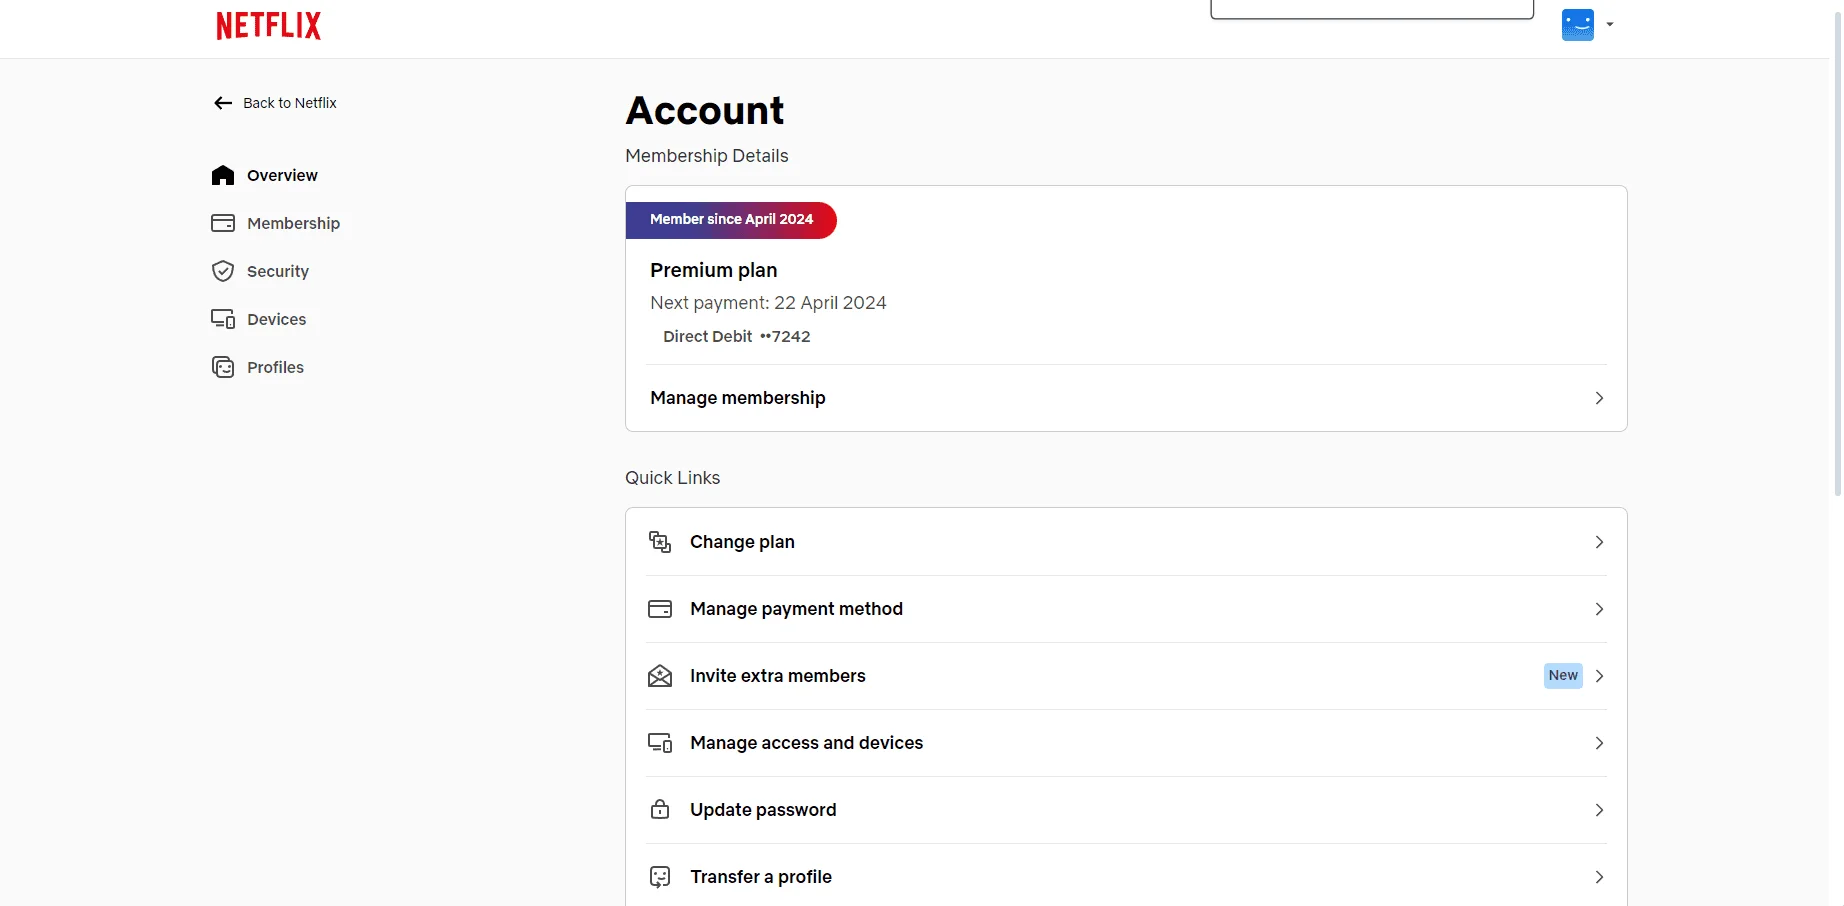Click the Manage access and devices icon
The width and height of the screenshot is (1844, 906).
tap(660, 743)
